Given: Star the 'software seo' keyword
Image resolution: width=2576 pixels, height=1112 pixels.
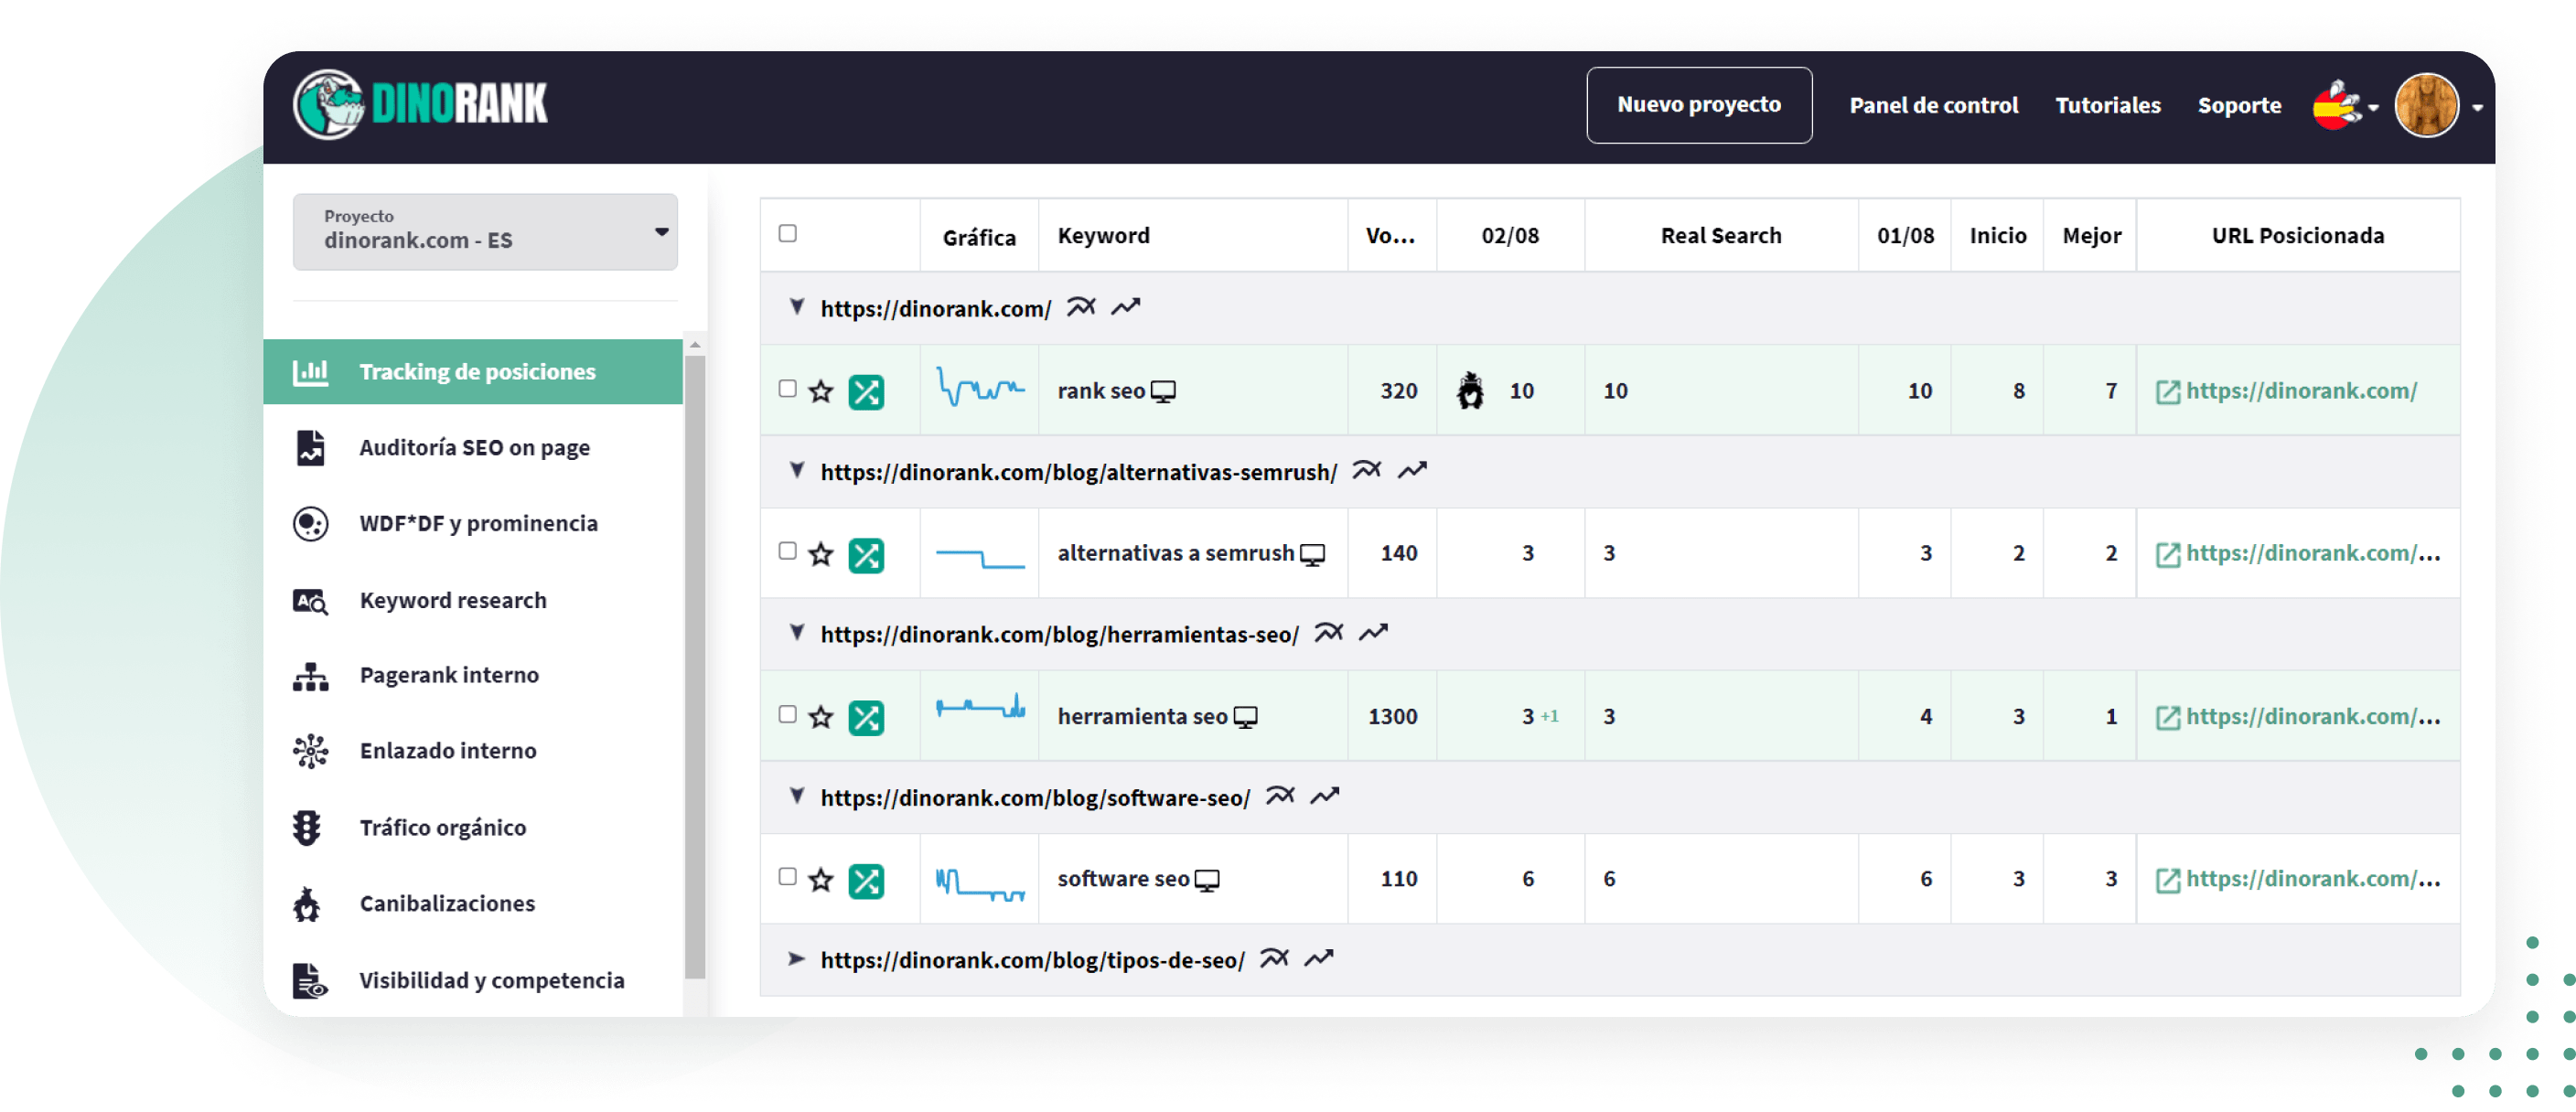Looking at the screenshot, I should coord(821,880).
